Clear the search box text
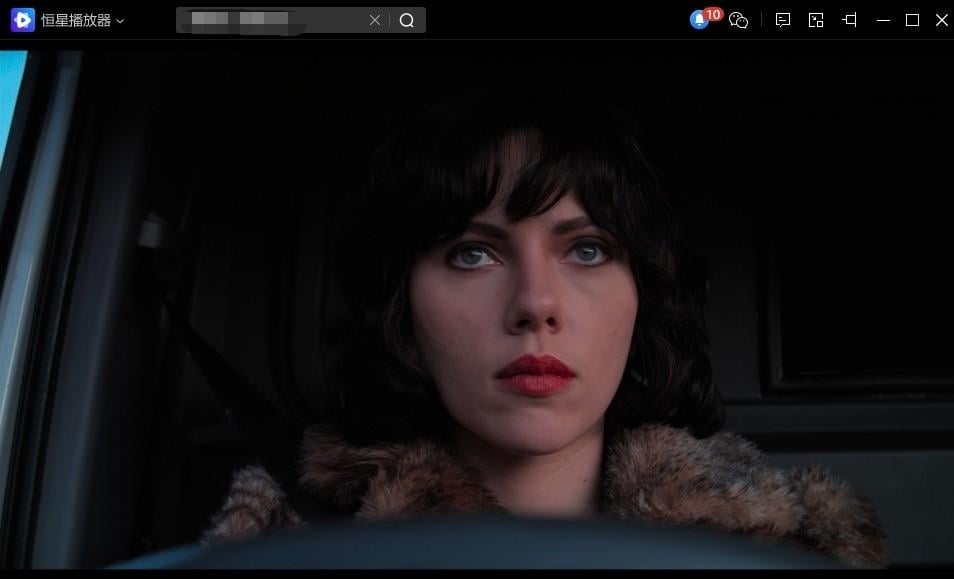Viewport: 954px width, 579px height. pyautogui.click(x=375, y=20)
